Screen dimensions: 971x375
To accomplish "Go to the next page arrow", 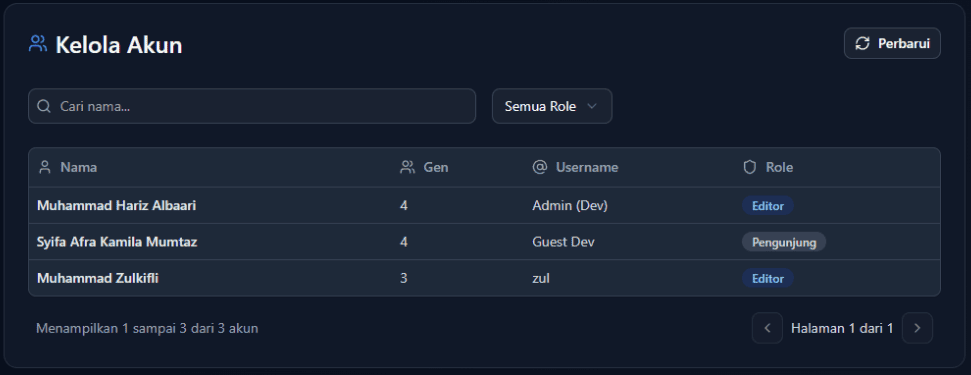I will [917, 328].
